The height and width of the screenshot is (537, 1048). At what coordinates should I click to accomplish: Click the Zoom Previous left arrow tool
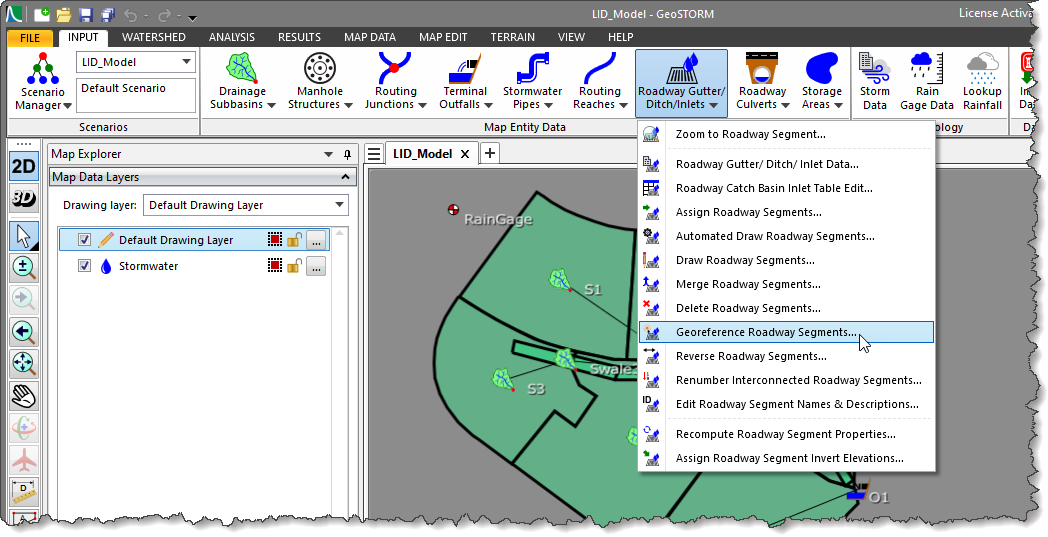click(23, 331)
